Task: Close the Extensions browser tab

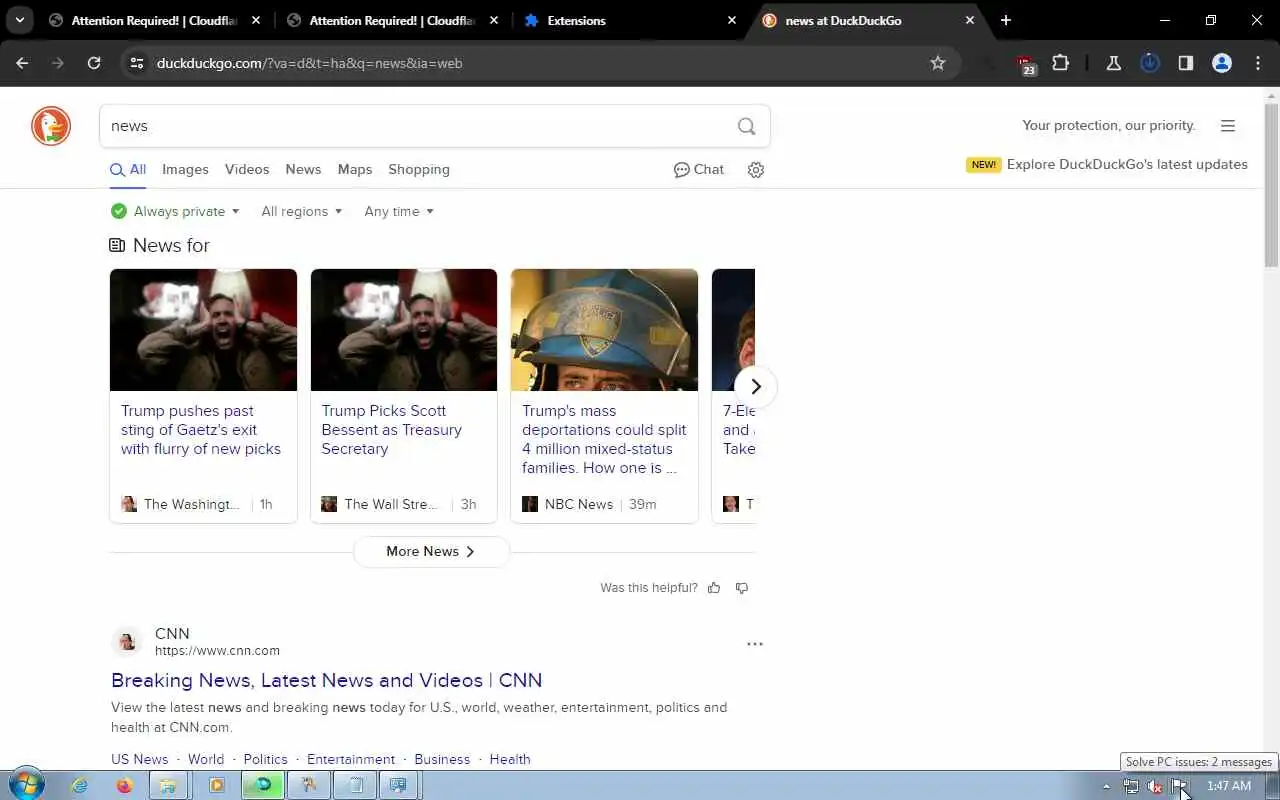Action: tap(732, 20)
